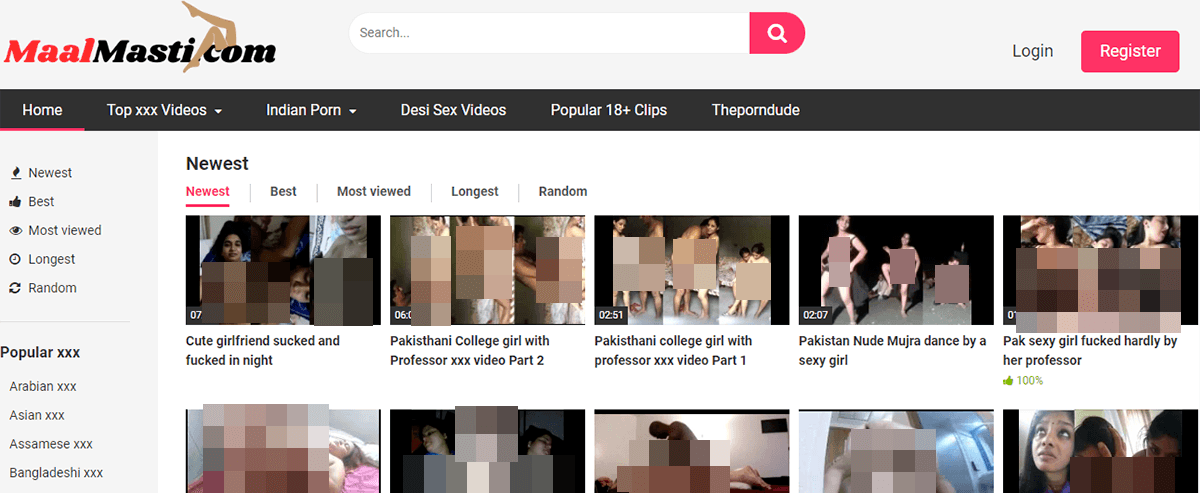Screen dimensions: 1200x493
Task: Expand the second navbar dropdown menu arrow
Action: pos(352,111)
